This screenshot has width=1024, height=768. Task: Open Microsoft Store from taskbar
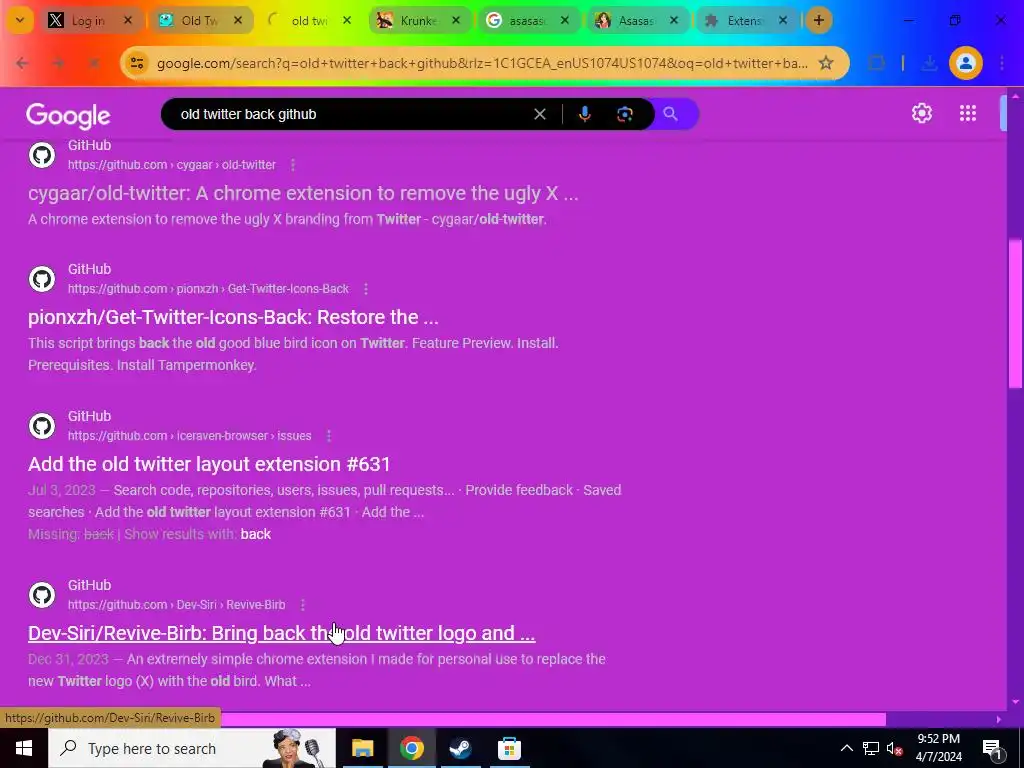click(509, 748)
